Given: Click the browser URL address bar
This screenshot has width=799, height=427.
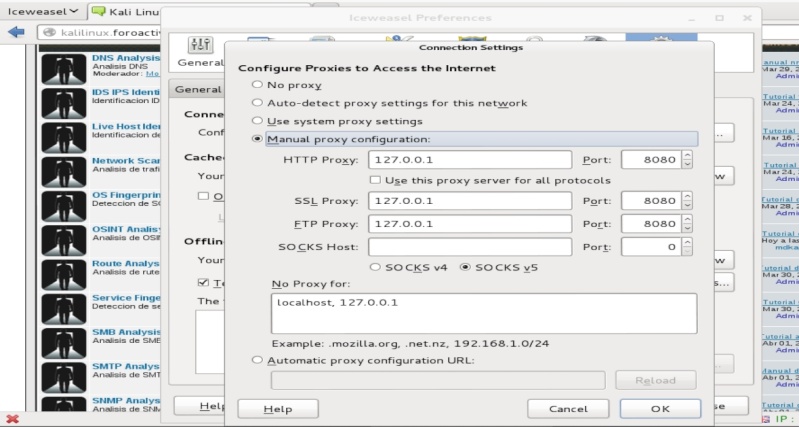Looking at the screenshot, I should tap(99, 33).
